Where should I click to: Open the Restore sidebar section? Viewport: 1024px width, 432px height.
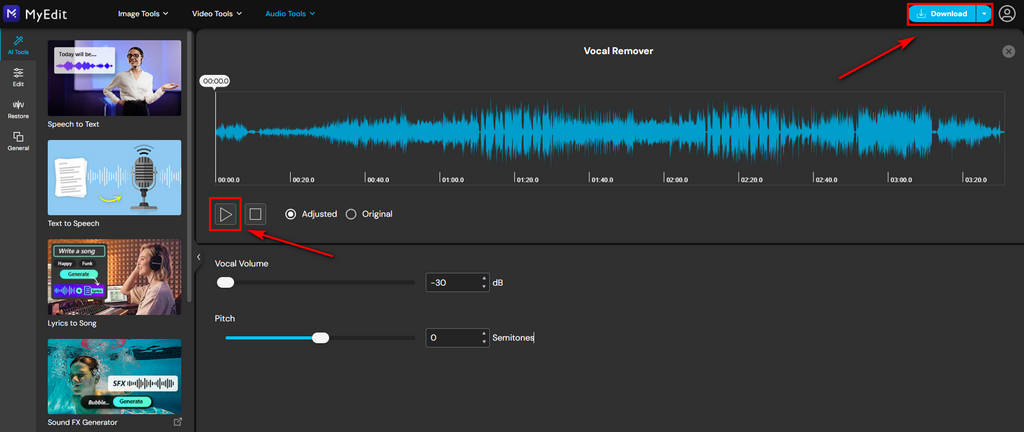click(18, 109)
